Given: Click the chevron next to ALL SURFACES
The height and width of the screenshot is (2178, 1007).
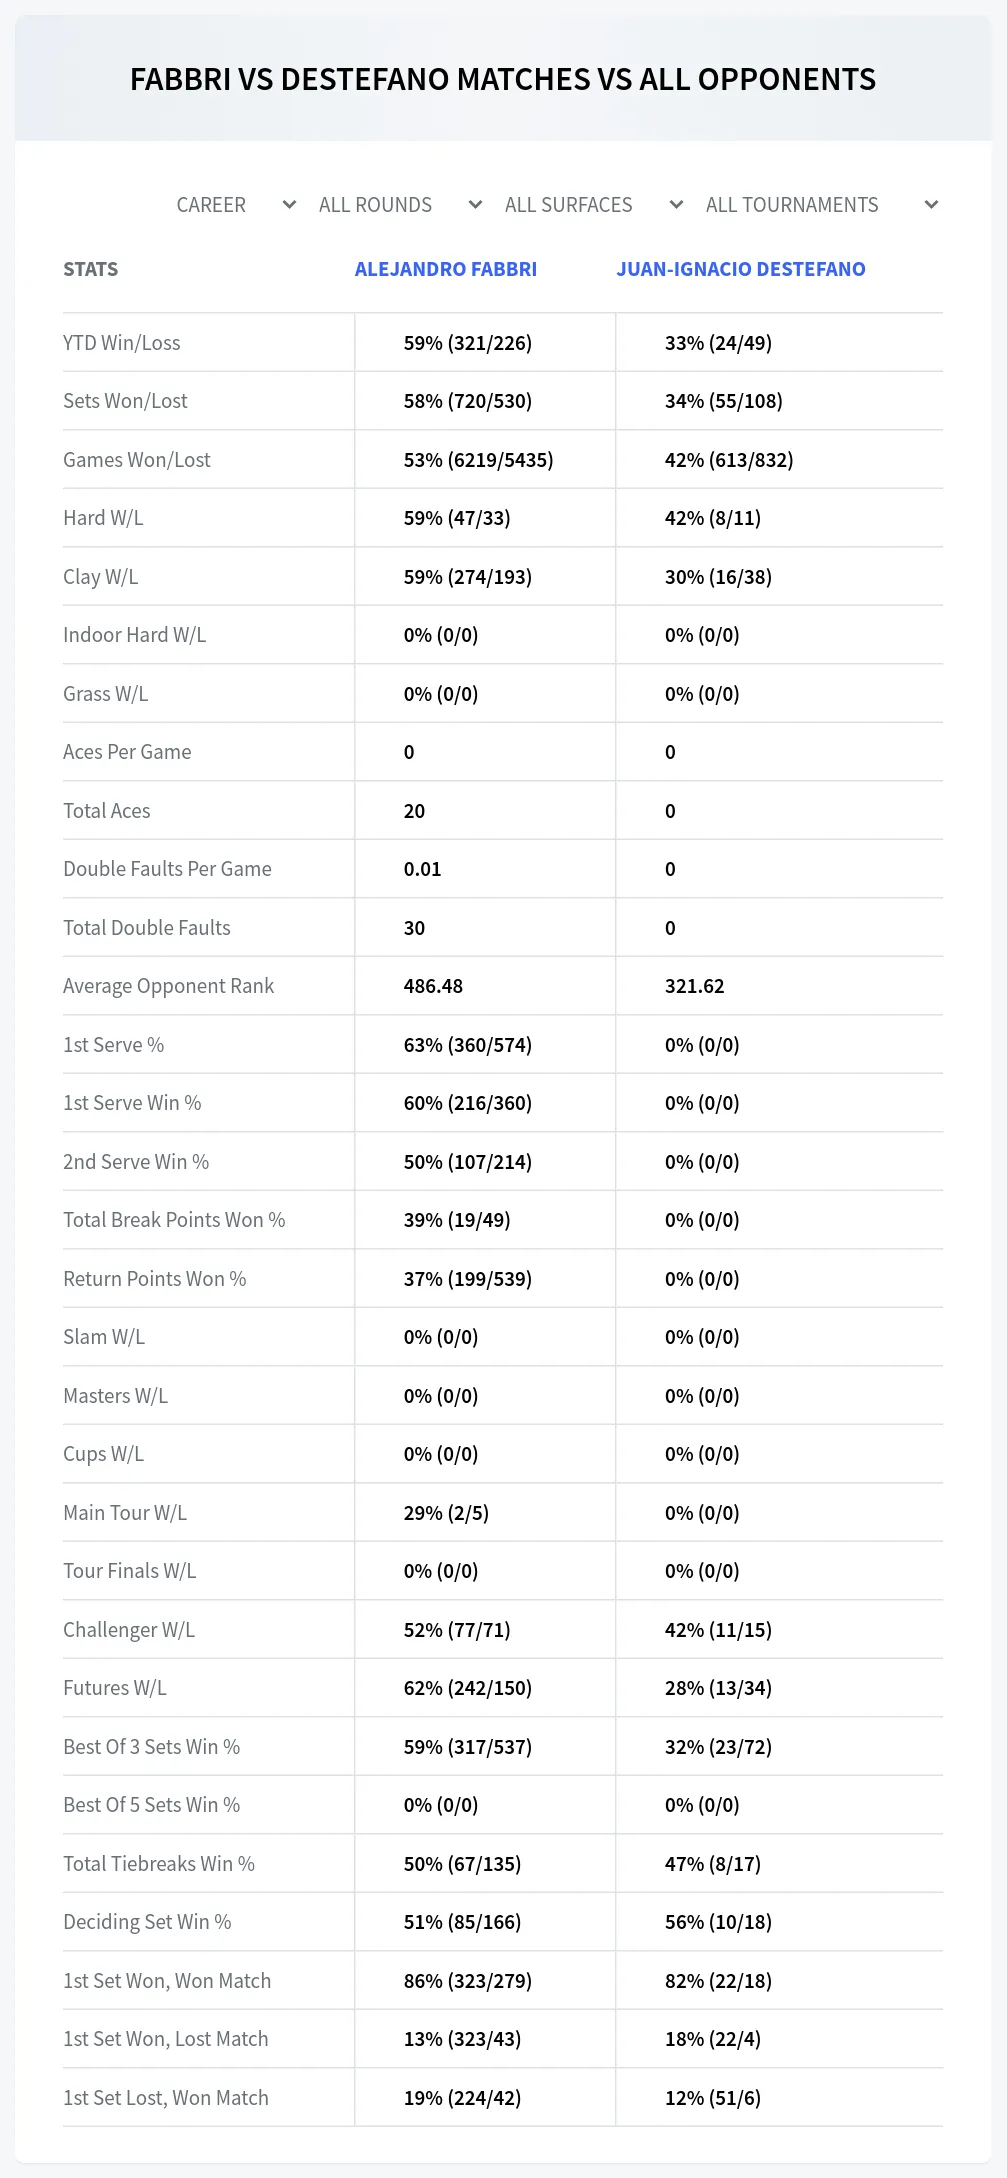Looking at the screenshot, I should (676, 205).
